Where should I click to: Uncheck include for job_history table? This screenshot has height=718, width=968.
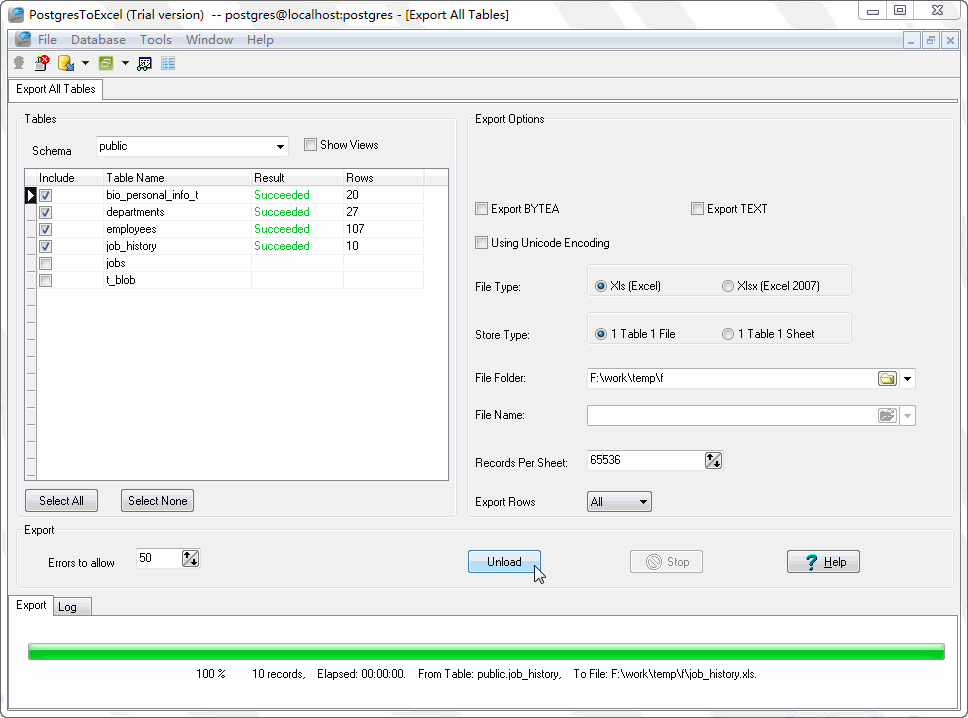pos(46,246)
